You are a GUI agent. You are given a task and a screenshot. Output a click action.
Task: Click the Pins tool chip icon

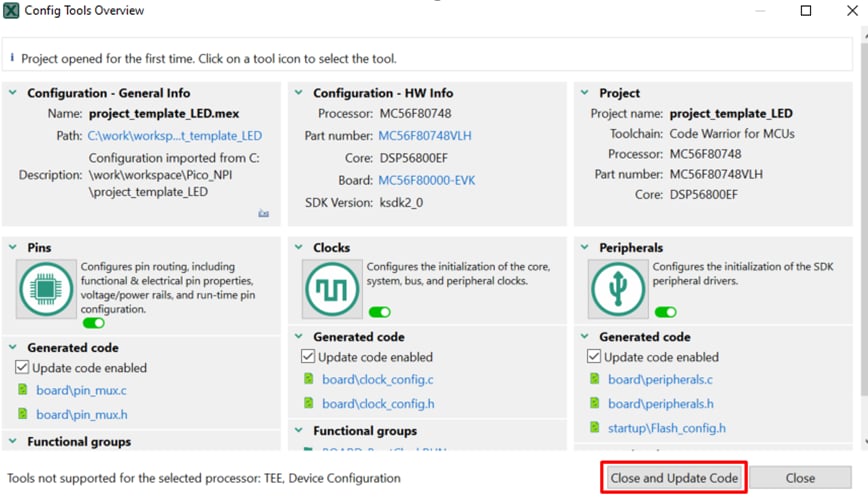coord(46,289)
